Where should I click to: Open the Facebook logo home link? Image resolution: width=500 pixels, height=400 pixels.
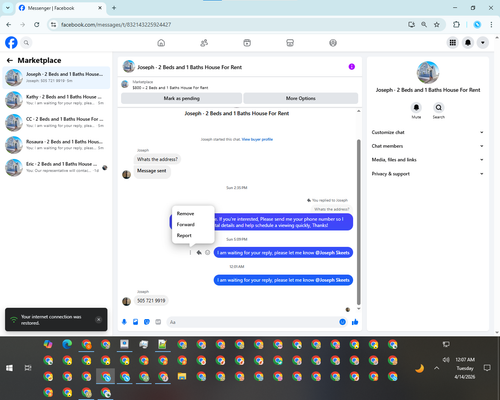point(11,43)
